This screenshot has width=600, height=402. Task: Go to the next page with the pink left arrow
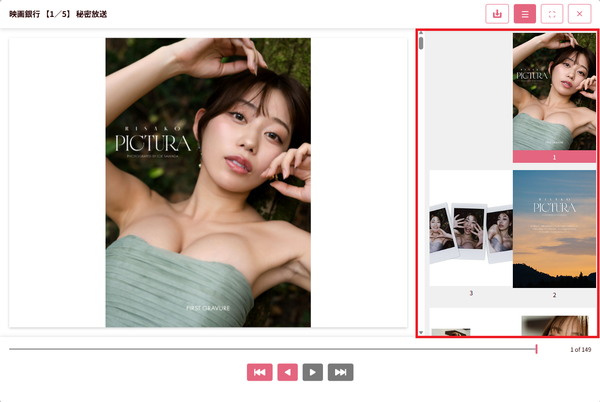[x=287, y=372]
